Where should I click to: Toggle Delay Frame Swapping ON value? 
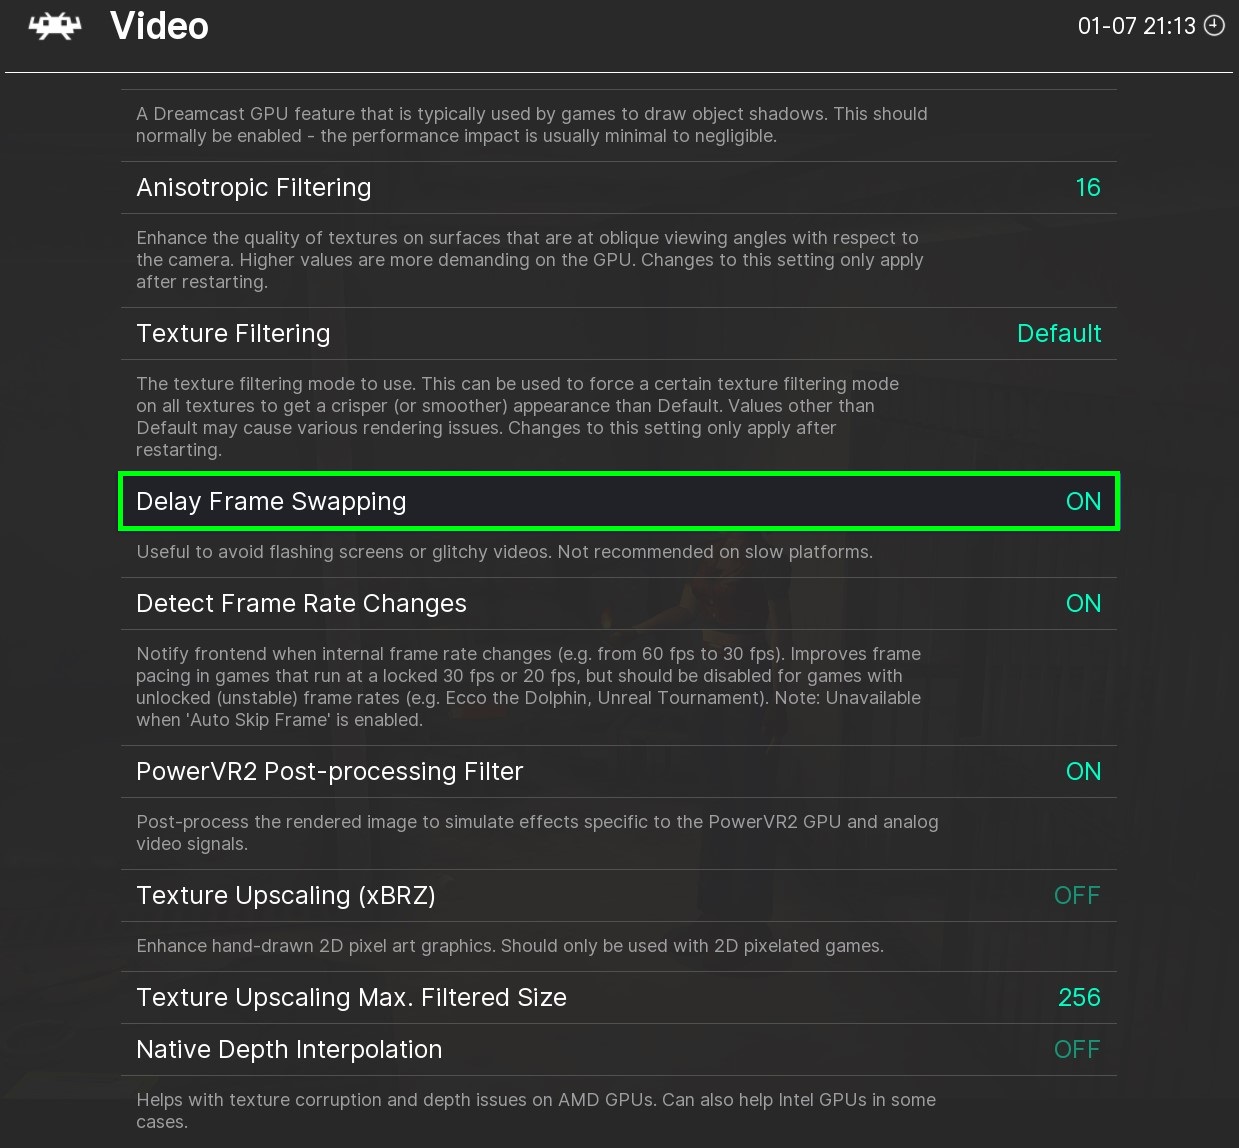click(1083, 502)
